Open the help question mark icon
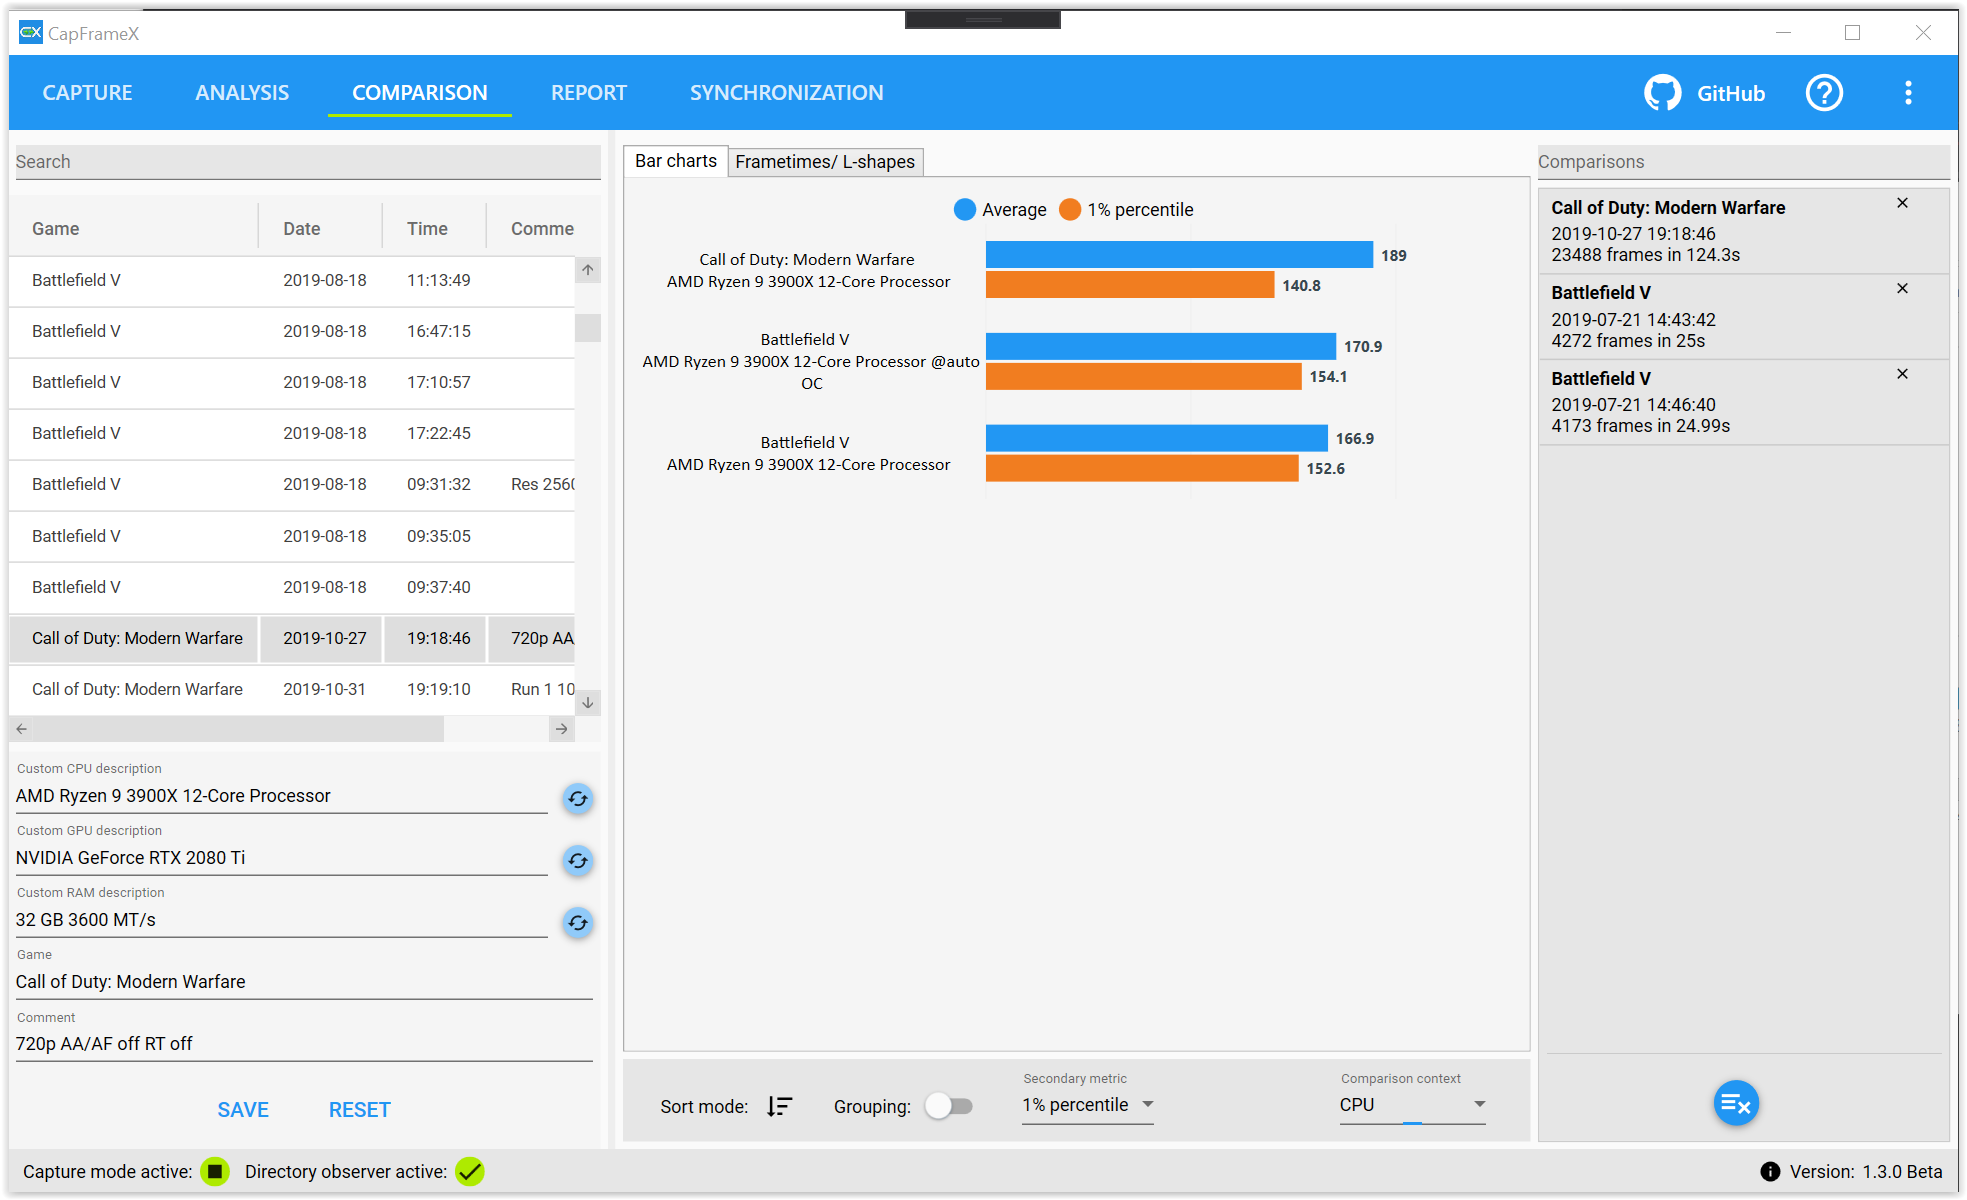Image resolution: width=1967 pixels, height=1200 pixels. 1824,92
